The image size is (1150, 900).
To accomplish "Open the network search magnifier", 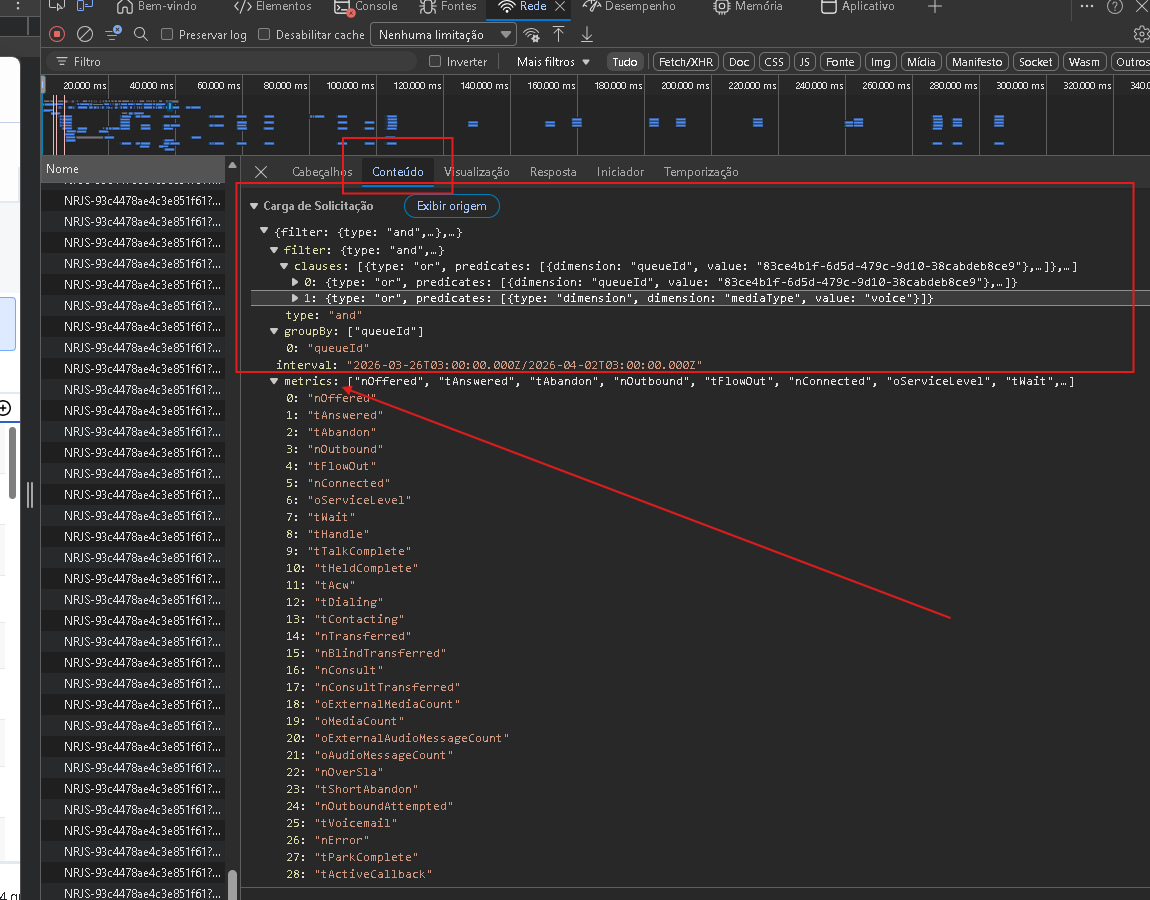I will pos(141,34).
